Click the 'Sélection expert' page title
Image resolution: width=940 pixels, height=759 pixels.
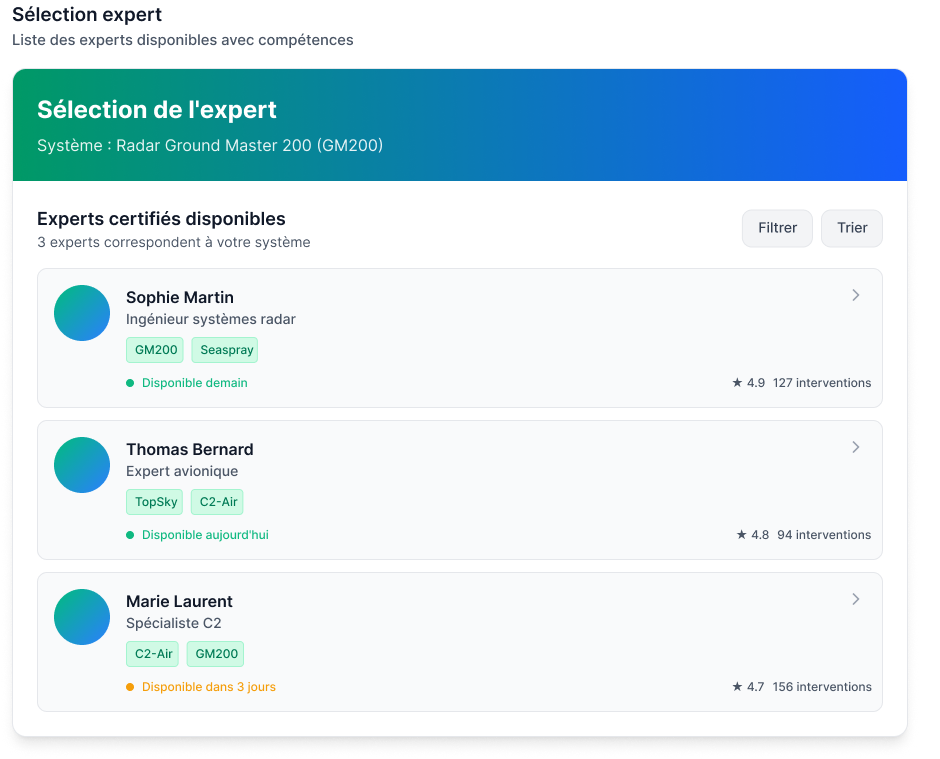click(87, 14)
